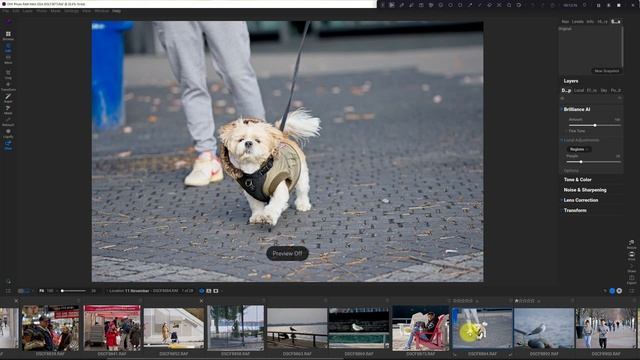This screenshot has width=640, height=360.
Task: Open the Portrait tab
Action: [616, 90]
